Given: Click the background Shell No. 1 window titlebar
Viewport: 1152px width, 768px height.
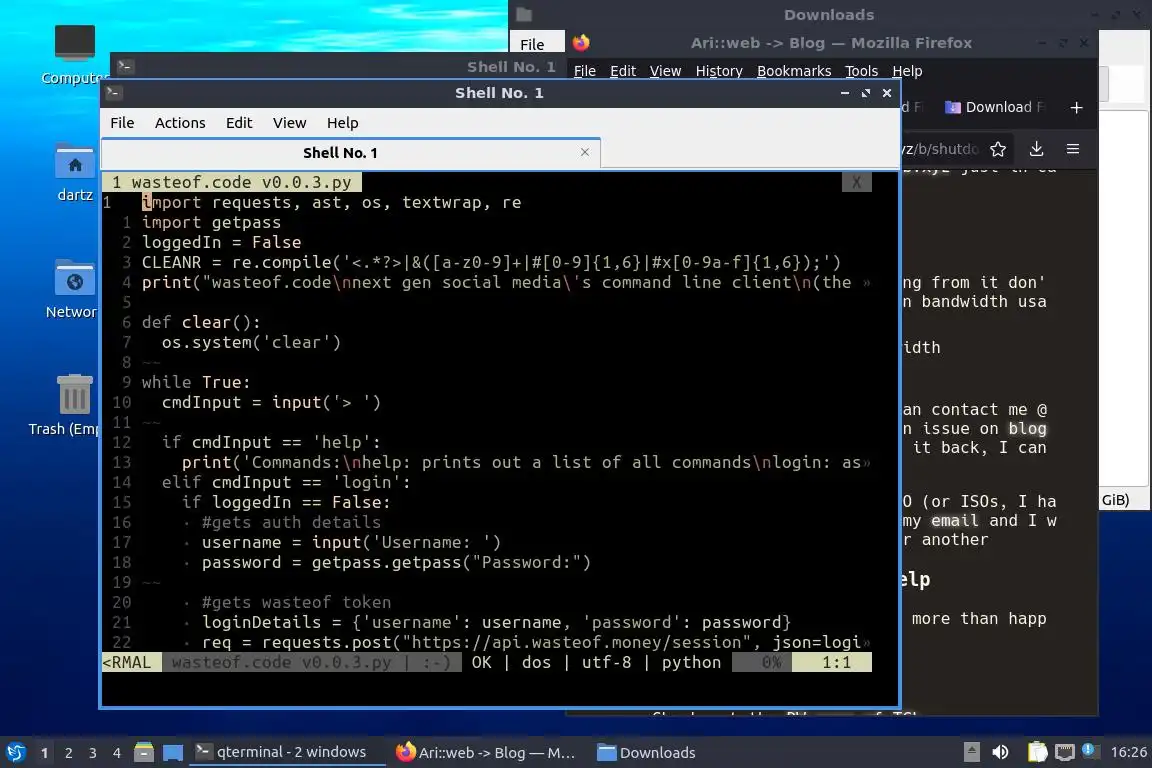Looking at the screenshot, I should 339,66.
